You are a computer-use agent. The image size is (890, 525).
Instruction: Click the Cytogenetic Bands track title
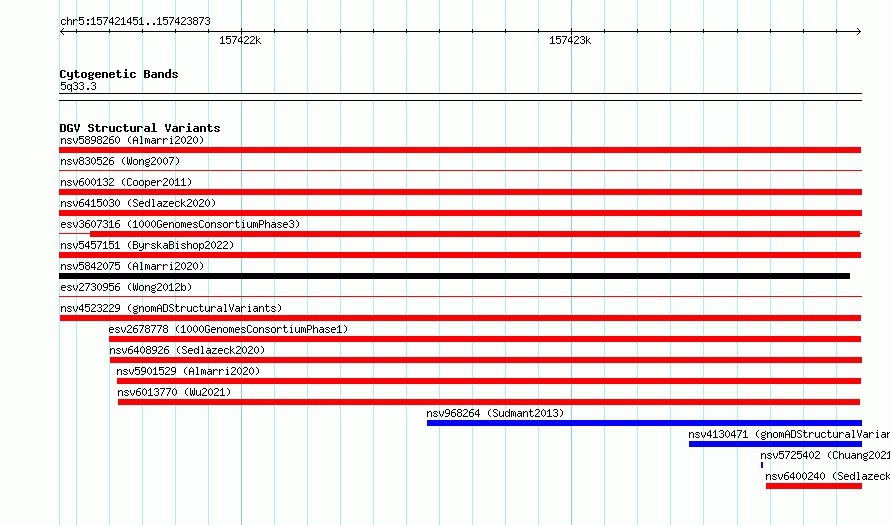coord(119,74)
